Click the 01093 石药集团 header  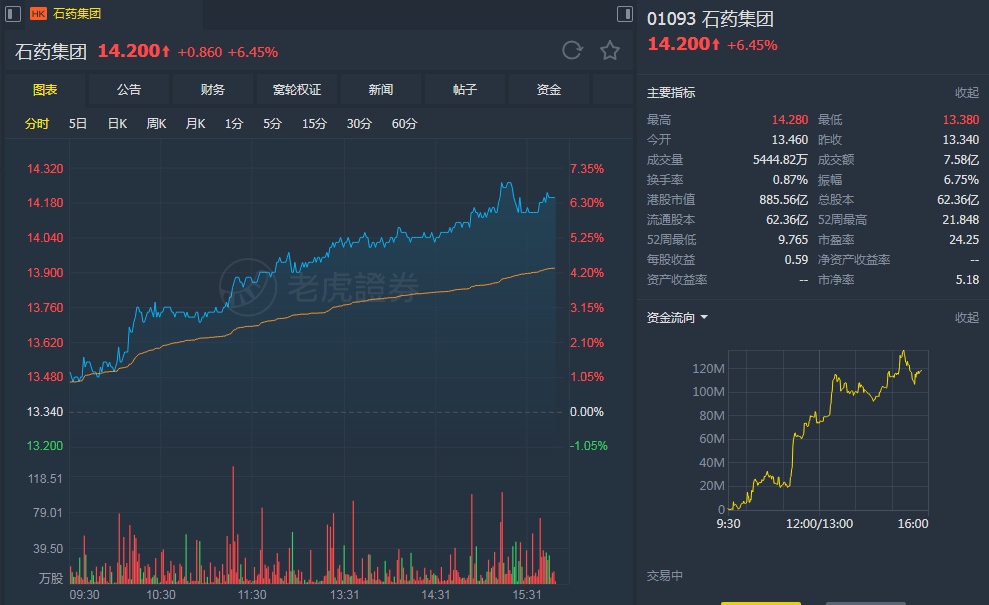tap(710, 19)
